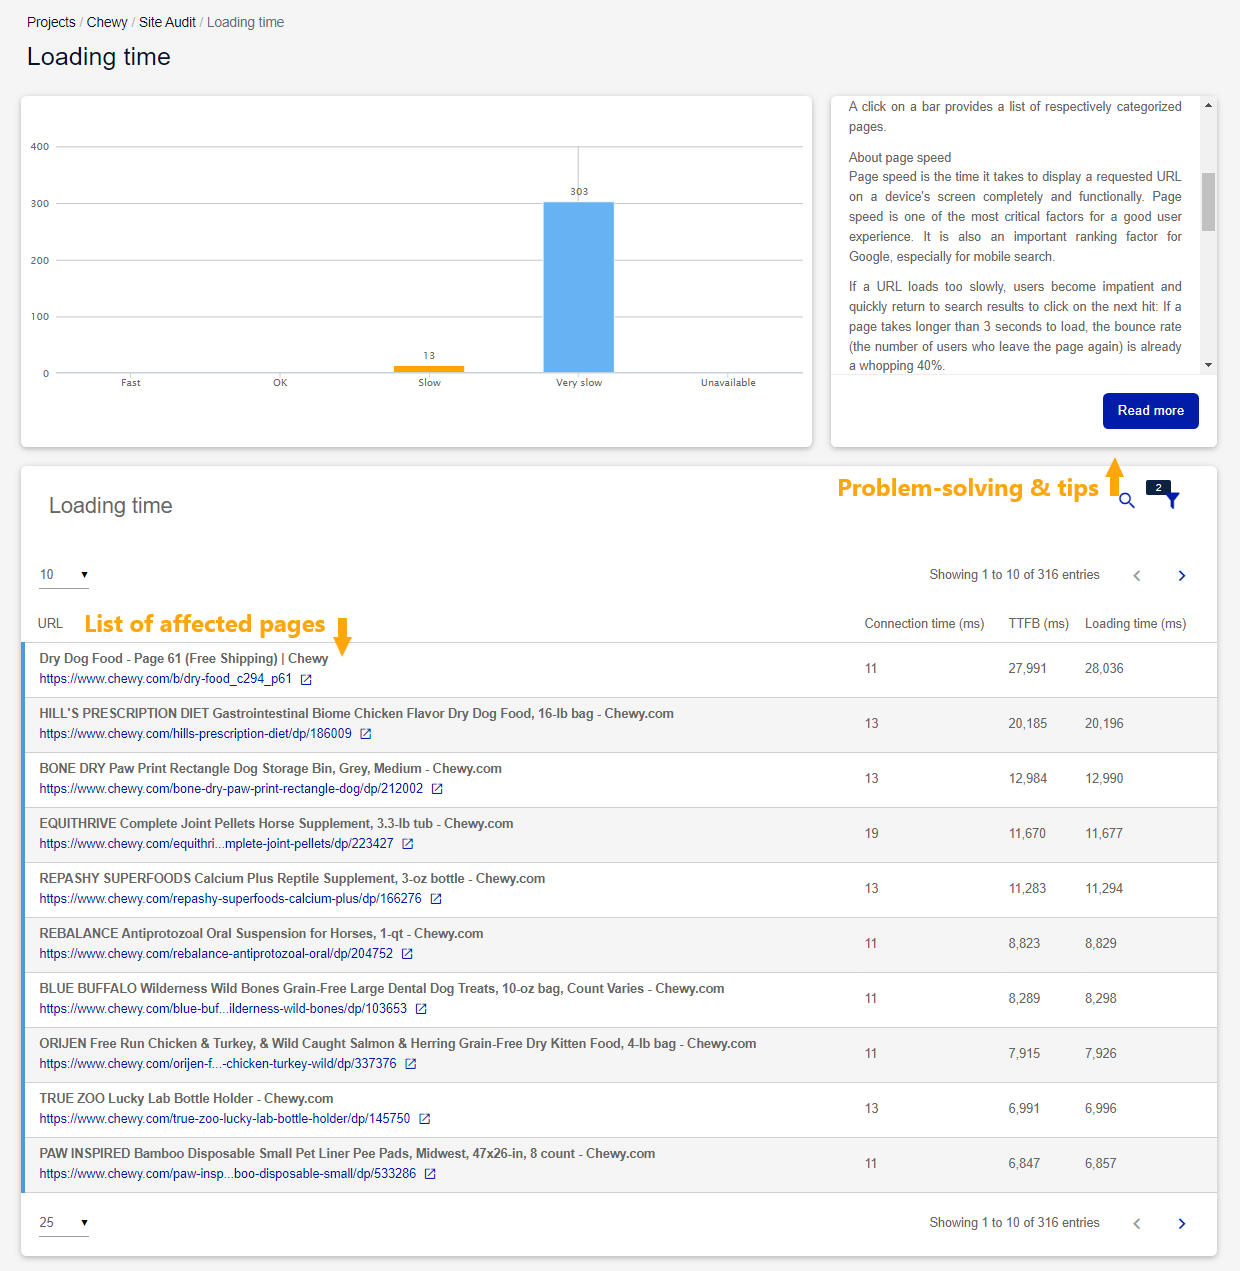Click the description panel scrollbar thumb
The image size is (1240, 1271).
coord(1208,201)
